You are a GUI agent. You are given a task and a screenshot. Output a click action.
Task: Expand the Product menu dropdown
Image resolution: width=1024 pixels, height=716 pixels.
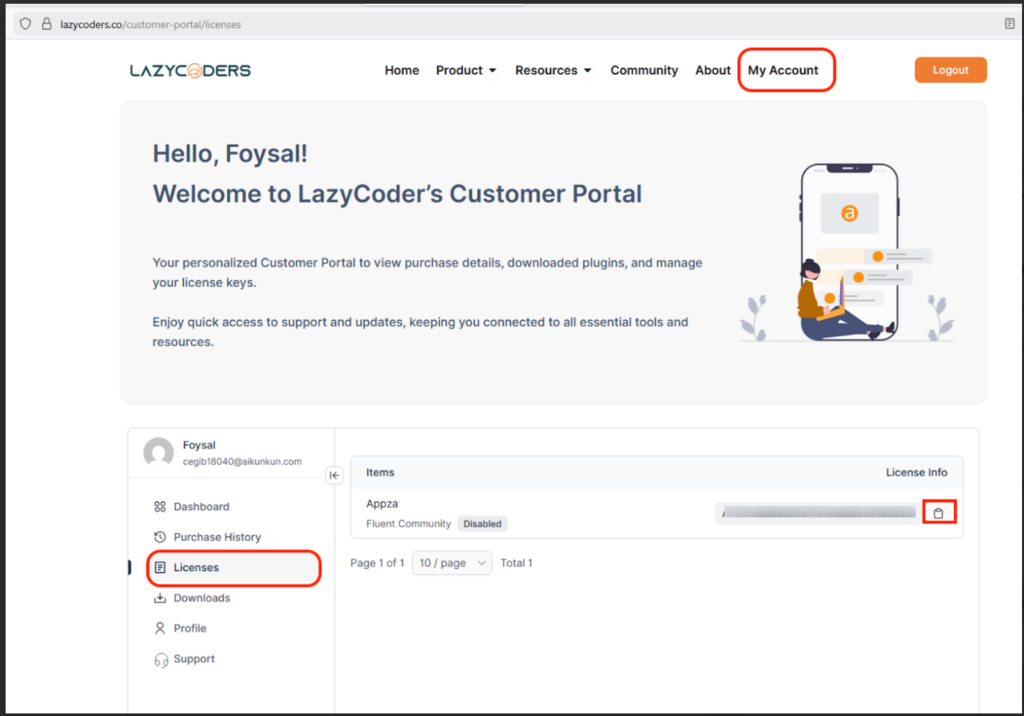point(466,70)
